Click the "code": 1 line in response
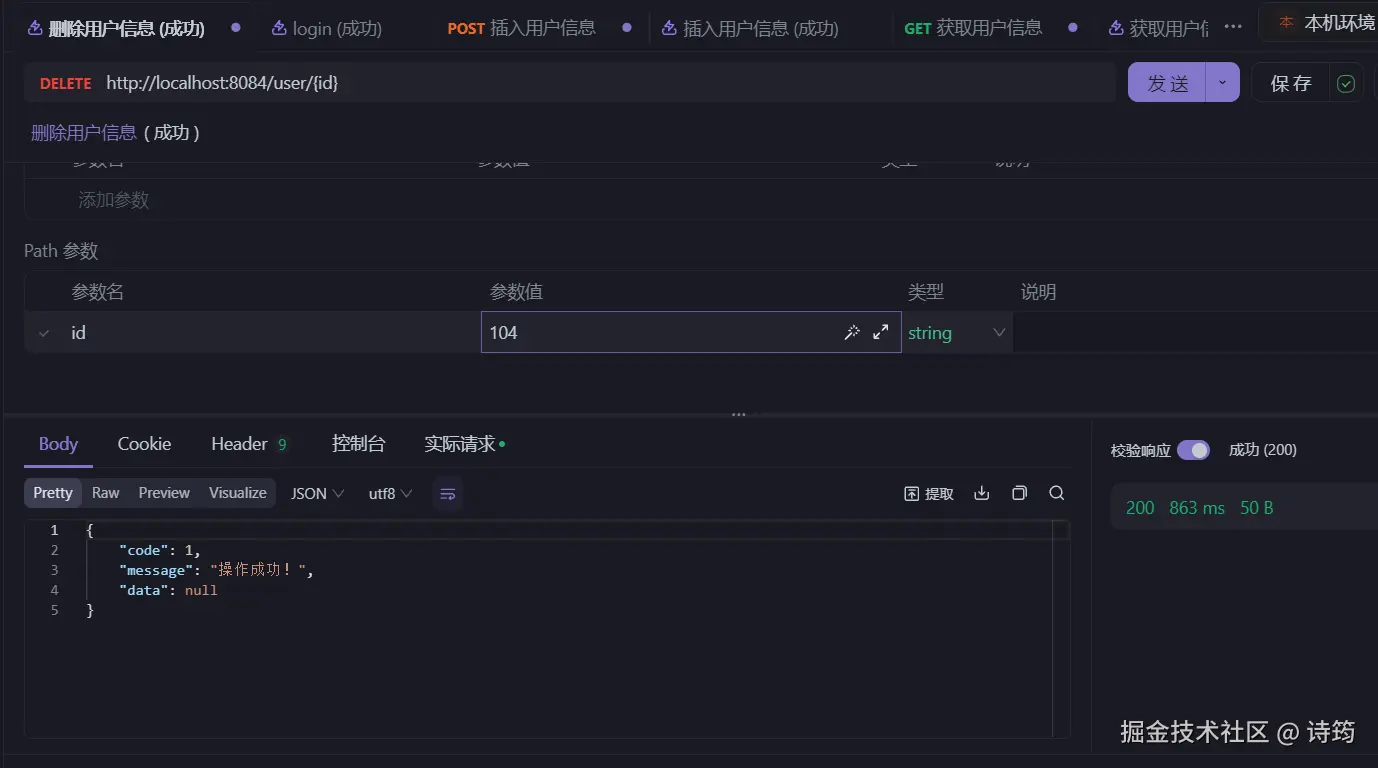The height and width of the screenshot is (768, 1378). pyautogui.click(x=160, y=550)
